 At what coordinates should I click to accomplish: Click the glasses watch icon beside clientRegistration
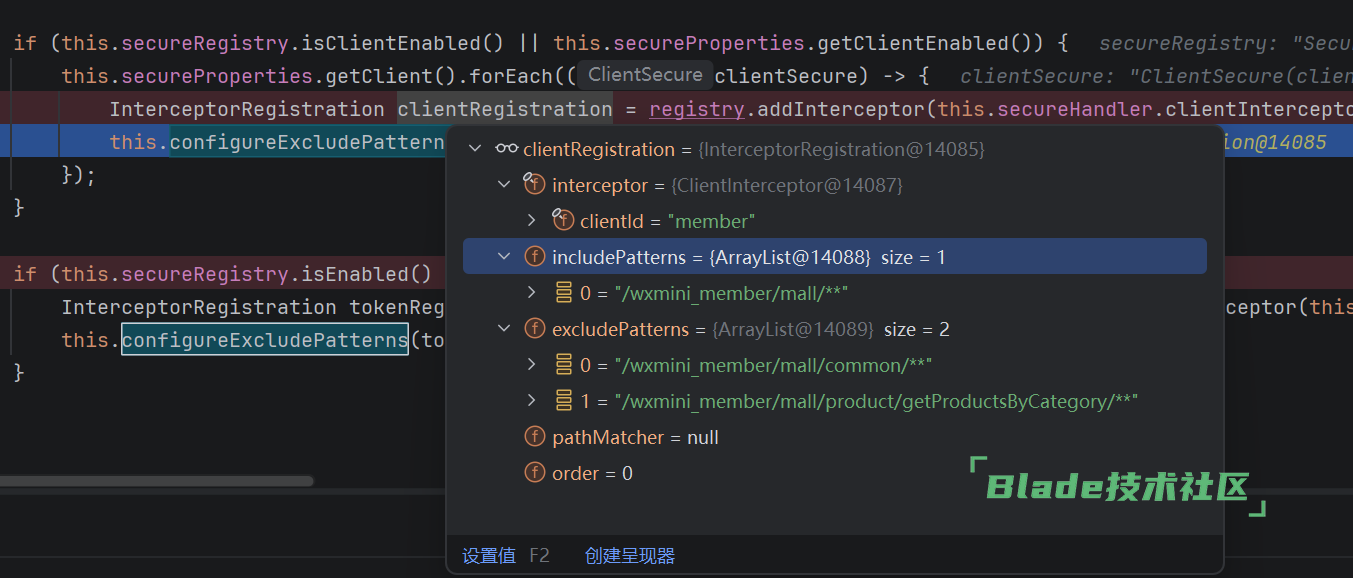(506, 149)
